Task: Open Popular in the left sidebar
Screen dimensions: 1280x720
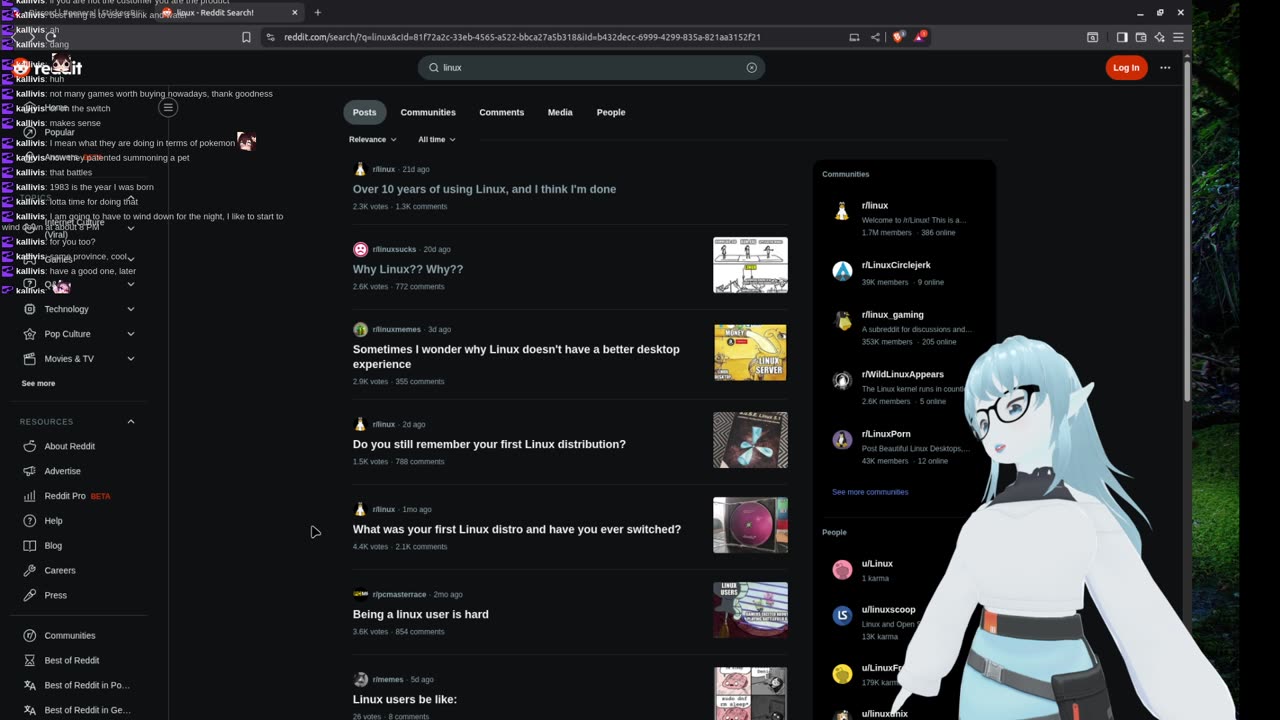Action: (59, 132)
